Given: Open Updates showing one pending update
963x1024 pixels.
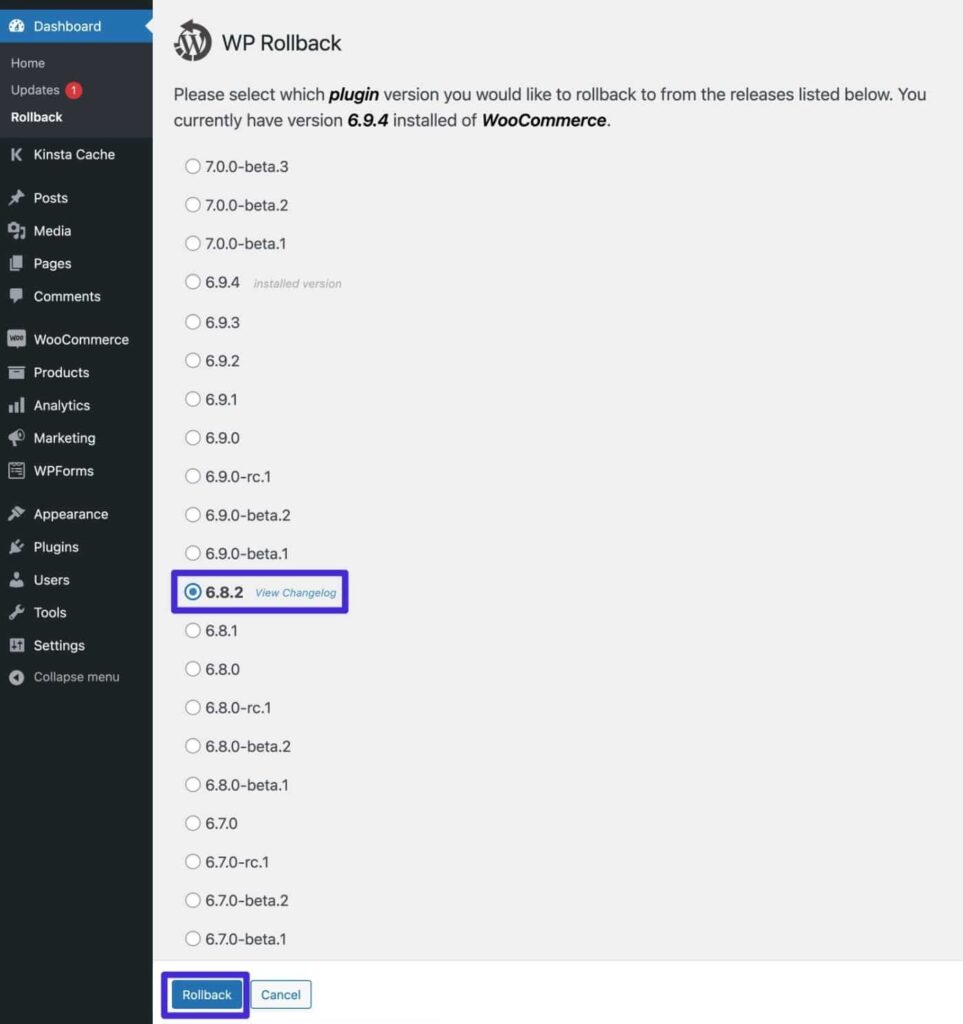Looking at the screenshot, I should point(37,89).
